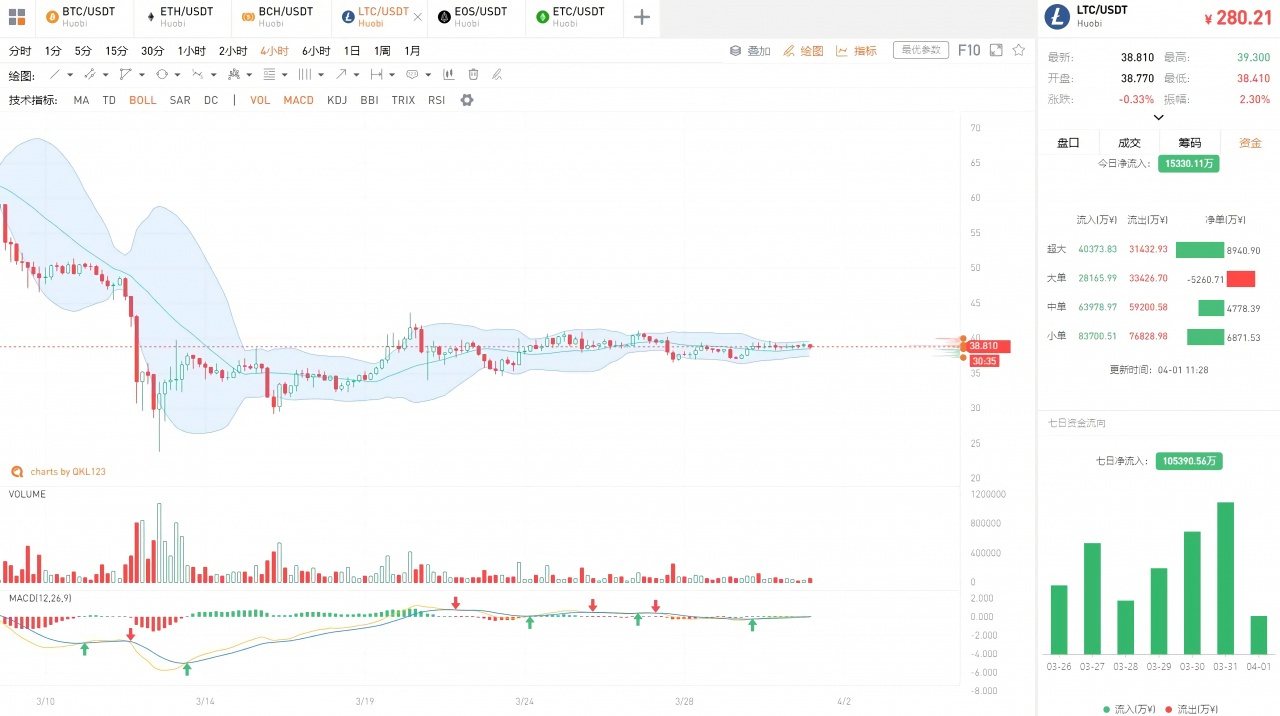Close the LTC/USDT tab
1280x716 pixels.
coord(418,17)
